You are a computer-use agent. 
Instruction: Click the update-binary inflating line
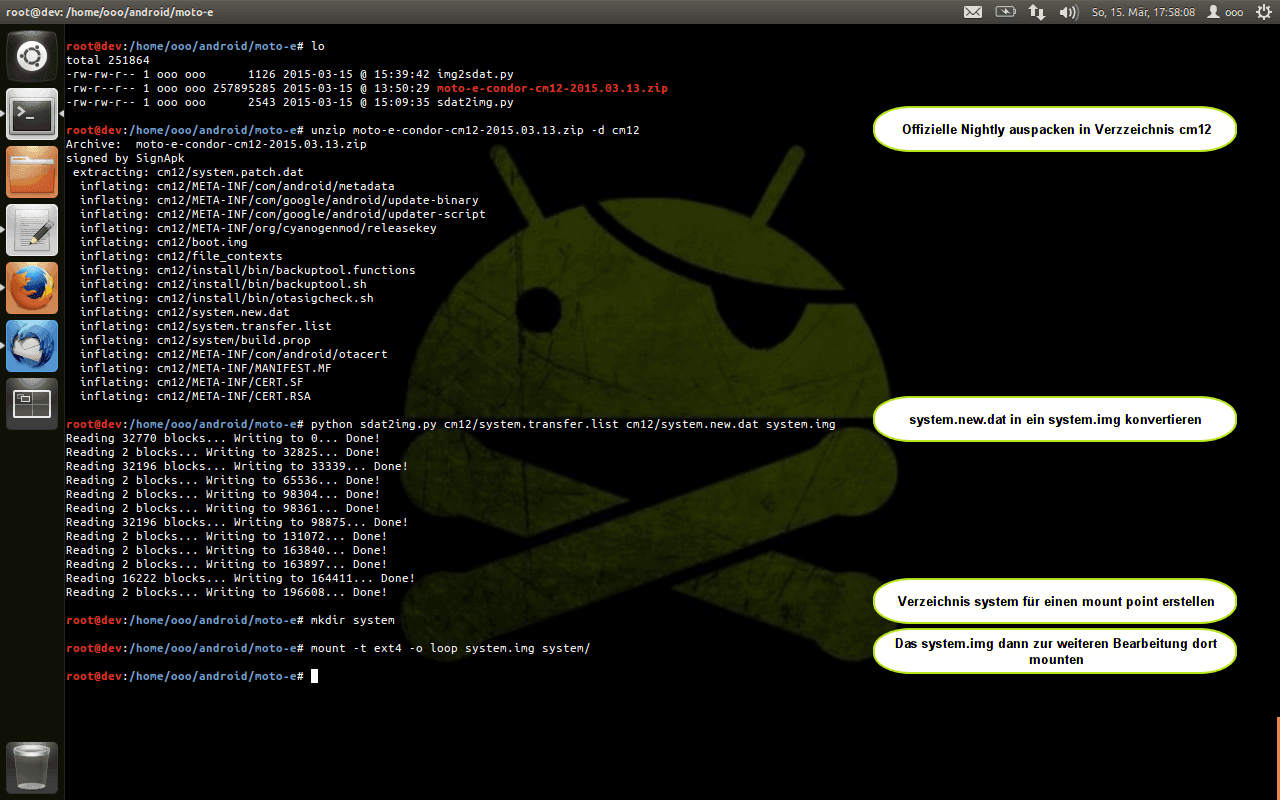pos(279,200)
